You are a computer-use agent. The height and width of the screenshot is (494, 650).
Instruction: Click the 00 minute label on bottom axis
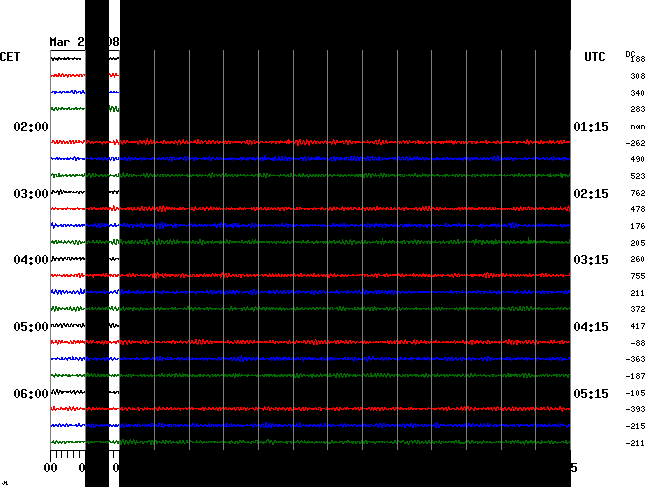tap(51, 468)
